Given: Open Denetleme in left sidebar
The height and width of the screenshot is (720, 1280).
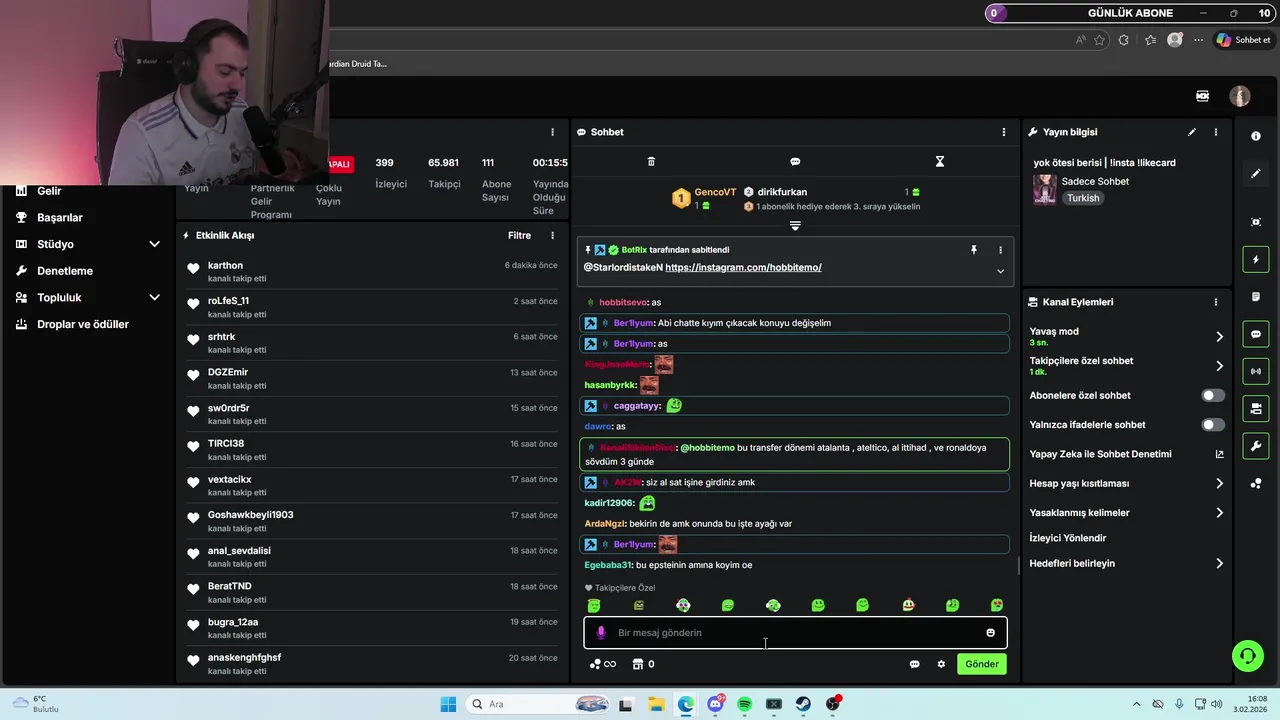Looking at the screenshot, I should point(65,271).
